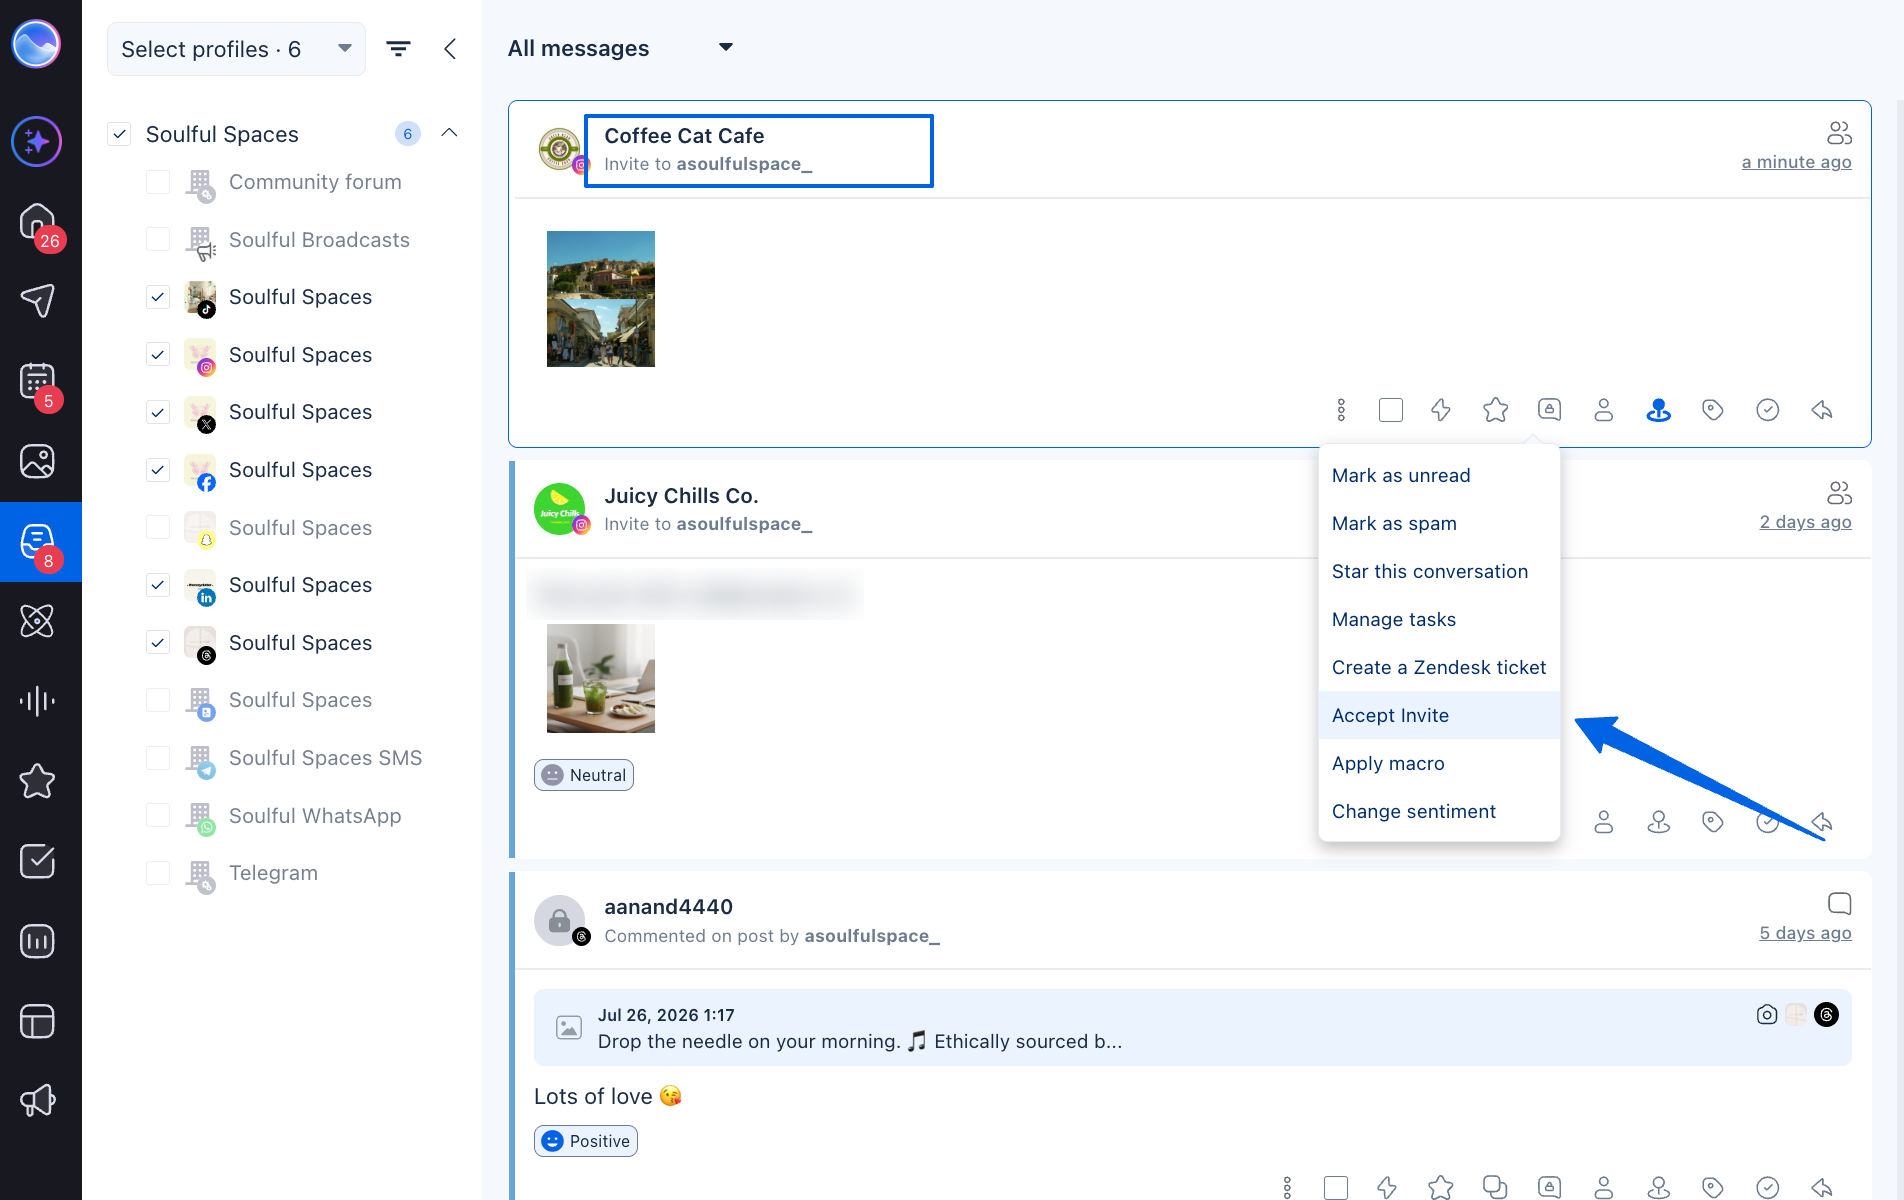Click the tag icon on Juicy Chills Co. message
The width and height of the screenshot is (1904, 1200).
(x=1713, y=822)
